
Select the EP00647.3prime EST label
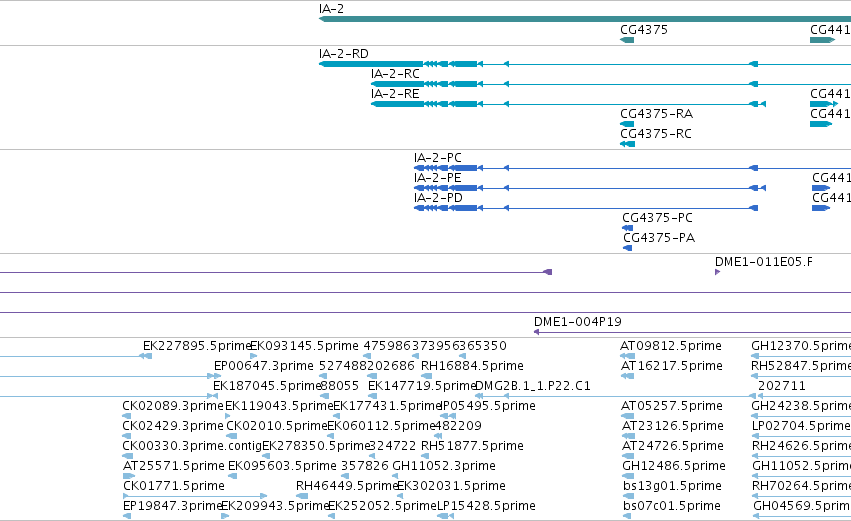click(264, 366)
